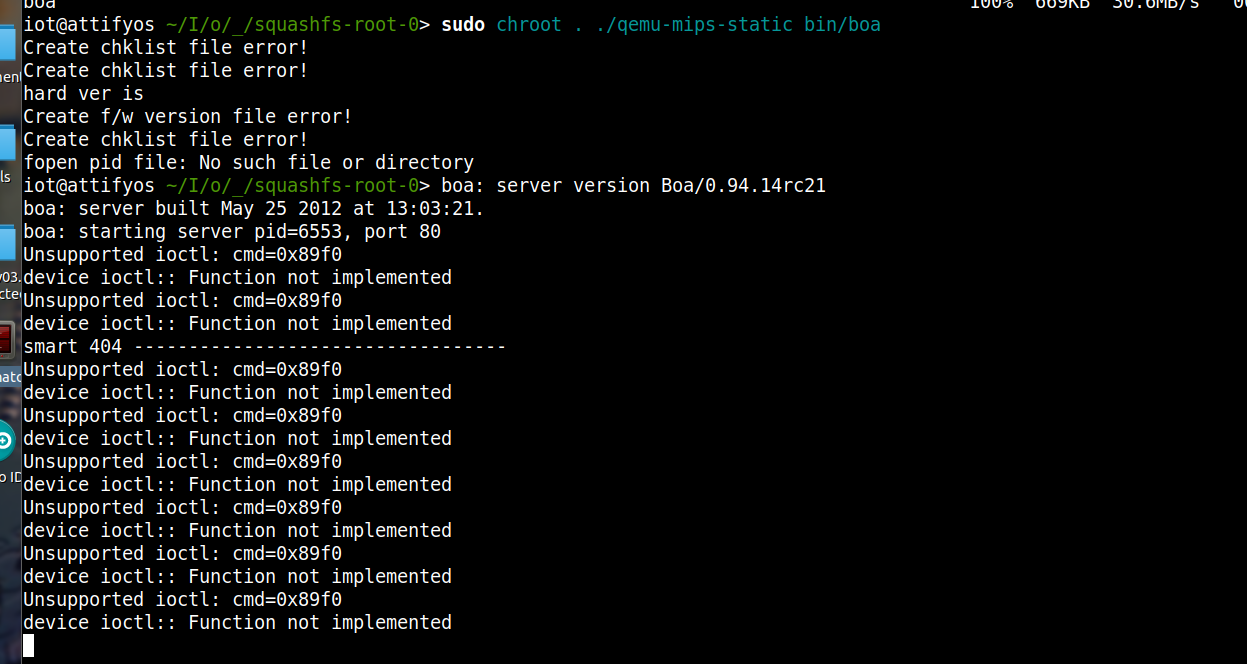Click 'boa: server built May 25 2012' line
This screenshot has width=1247, height=664.
click(x=254, y=208)
